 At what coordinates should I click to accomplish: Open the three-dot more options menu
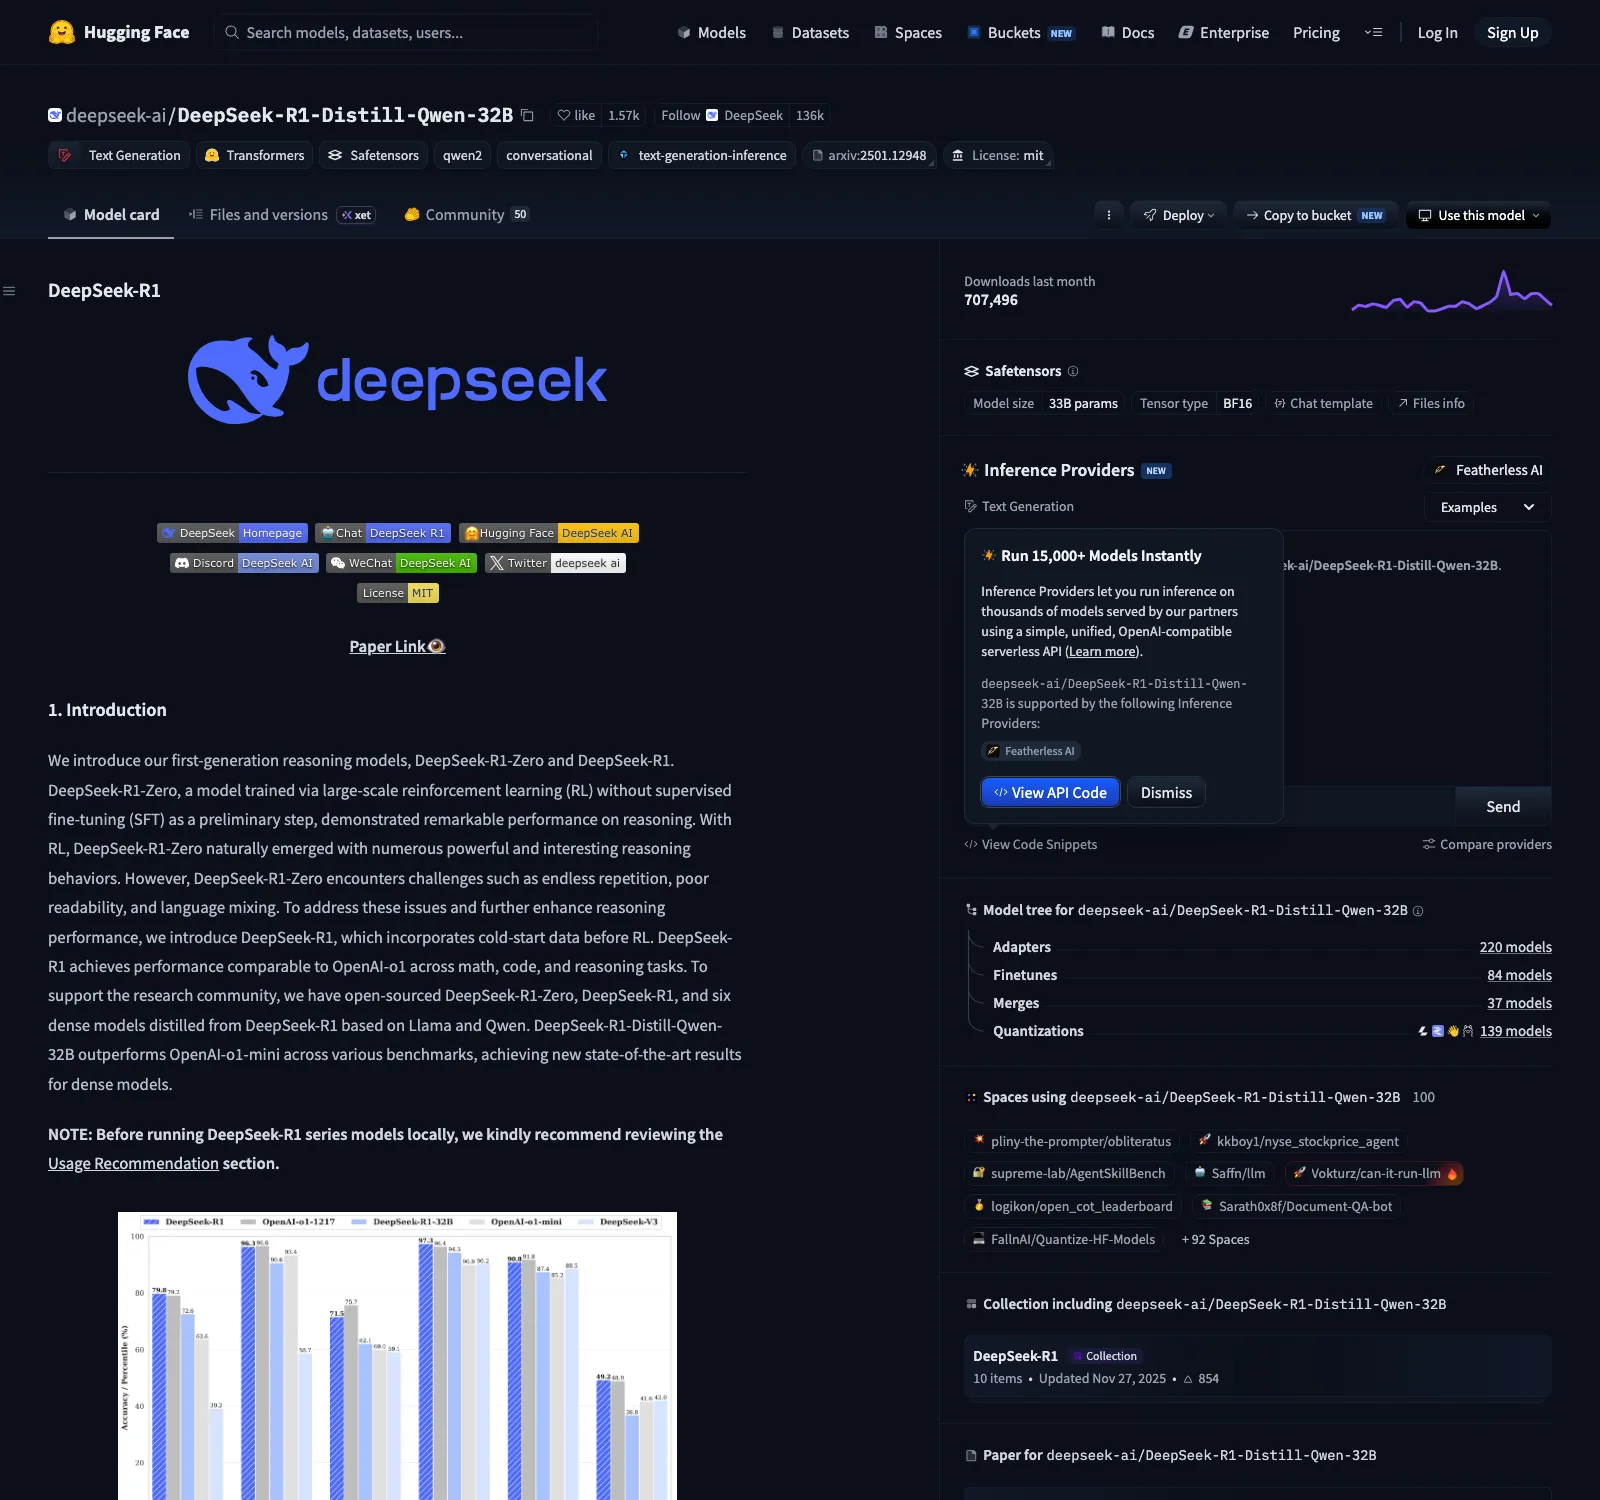coord(1108,215)
